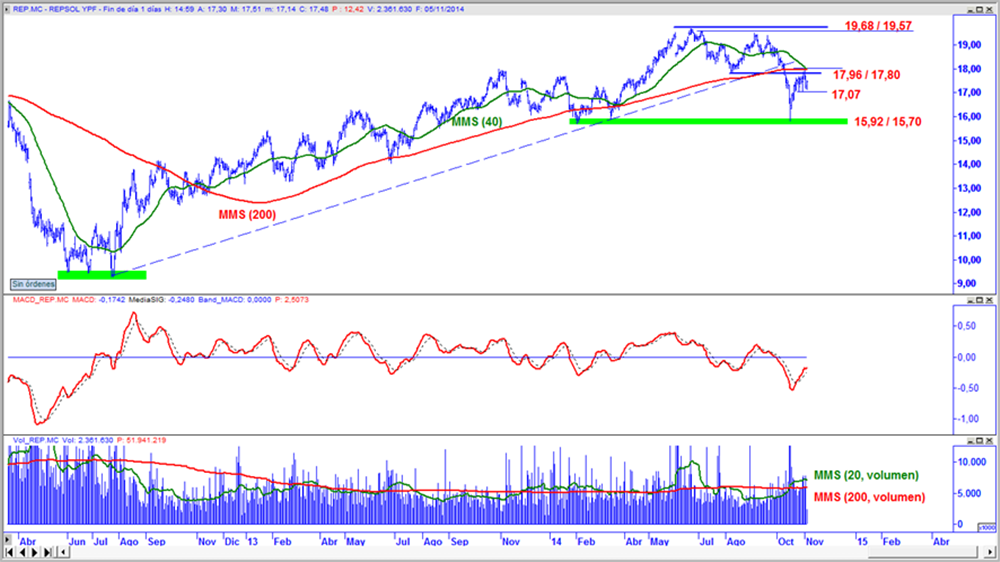Click the 'Sin órdenes' button

coord(33,284)
